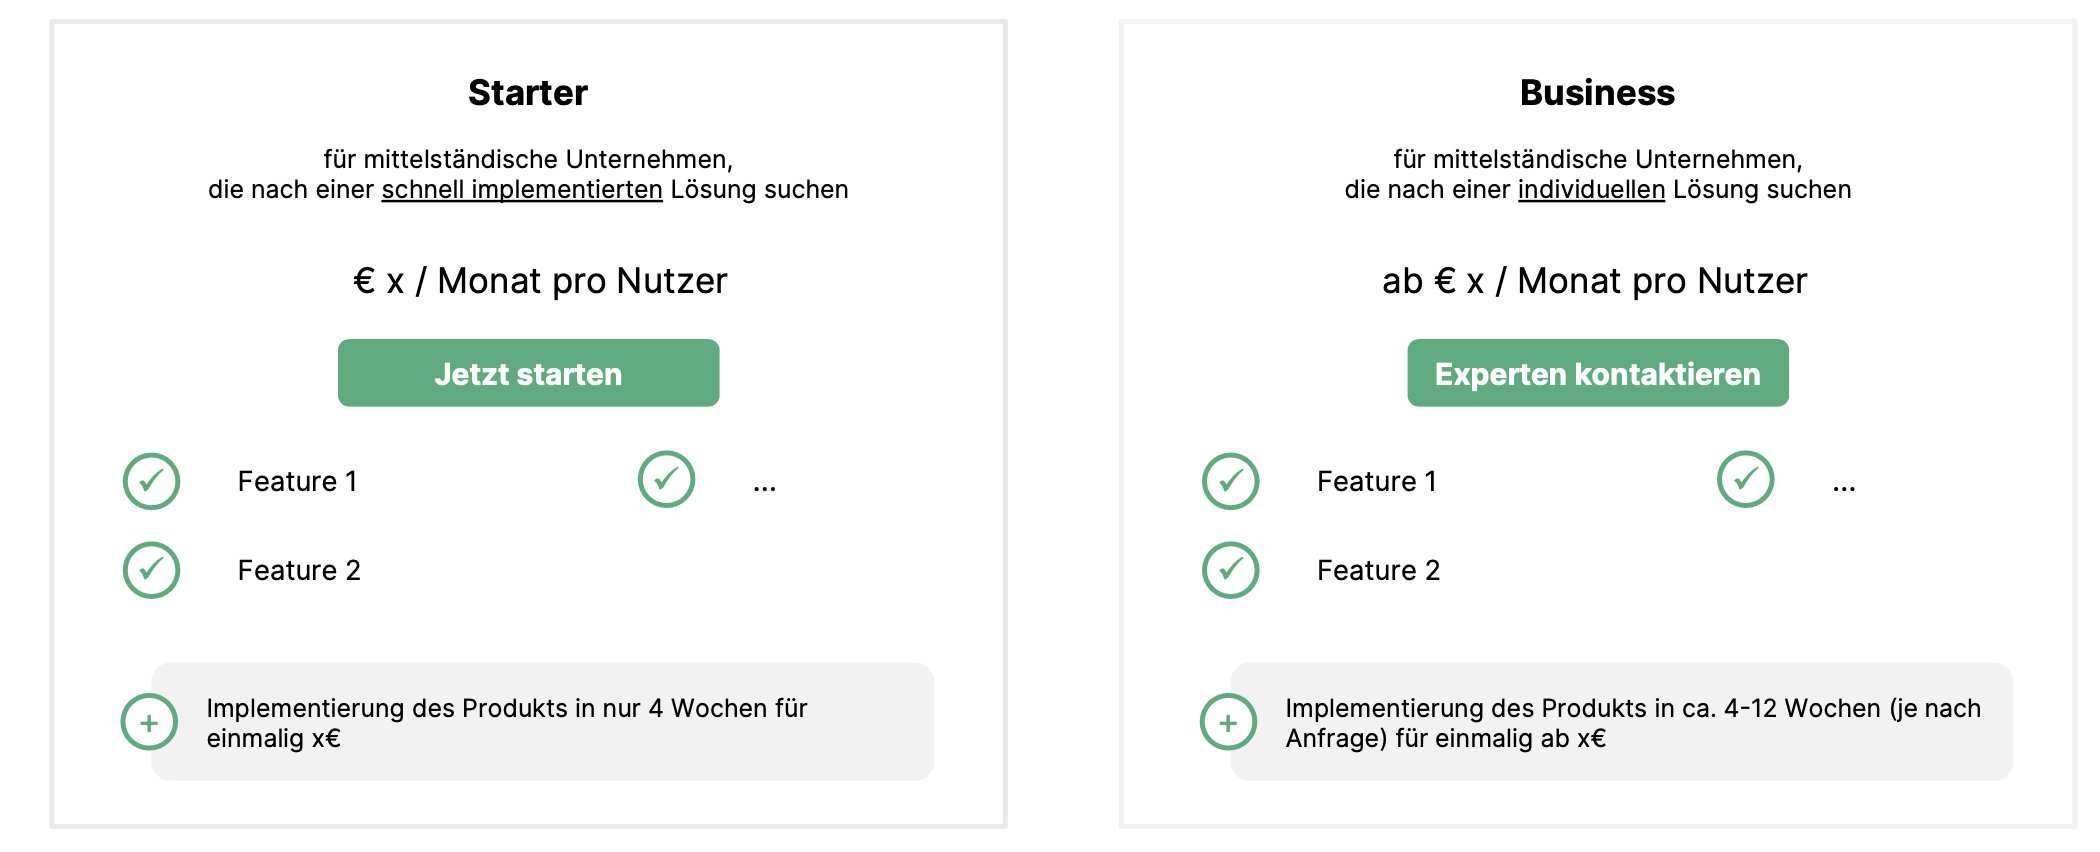
Task: Click the Starter Feature 2 checkmark icon
Action: (x=151, y=570)
